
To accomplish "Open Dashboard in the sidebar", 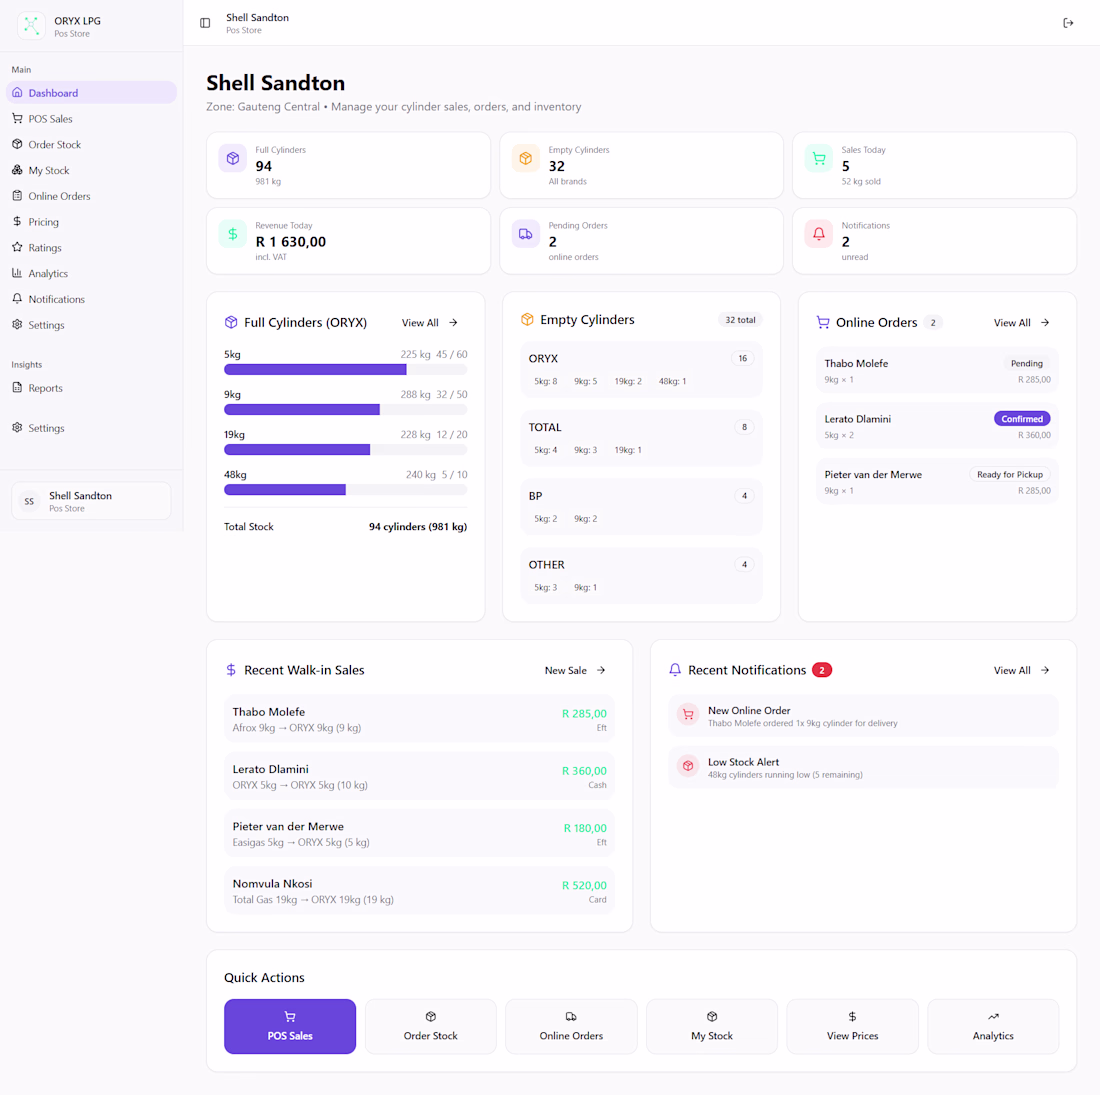I will tap(91, 93).
